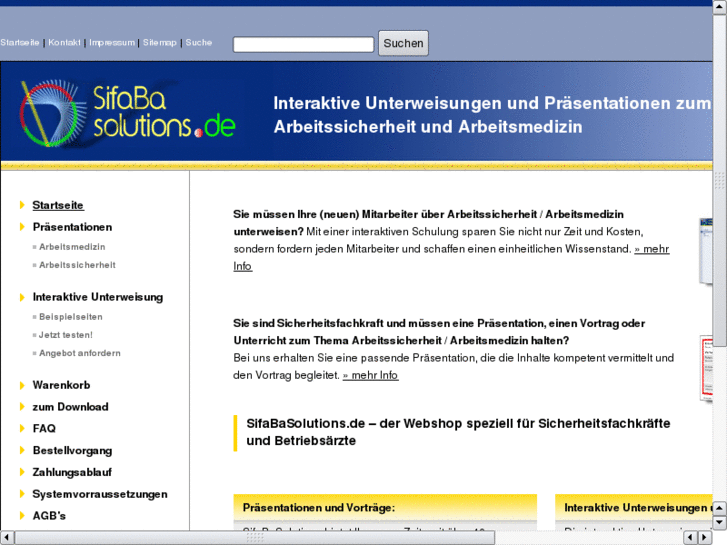The width and height of the screenshot is (727, 545).
Task: Open Impressum in the top navigation
Action: tap(112, 43)
